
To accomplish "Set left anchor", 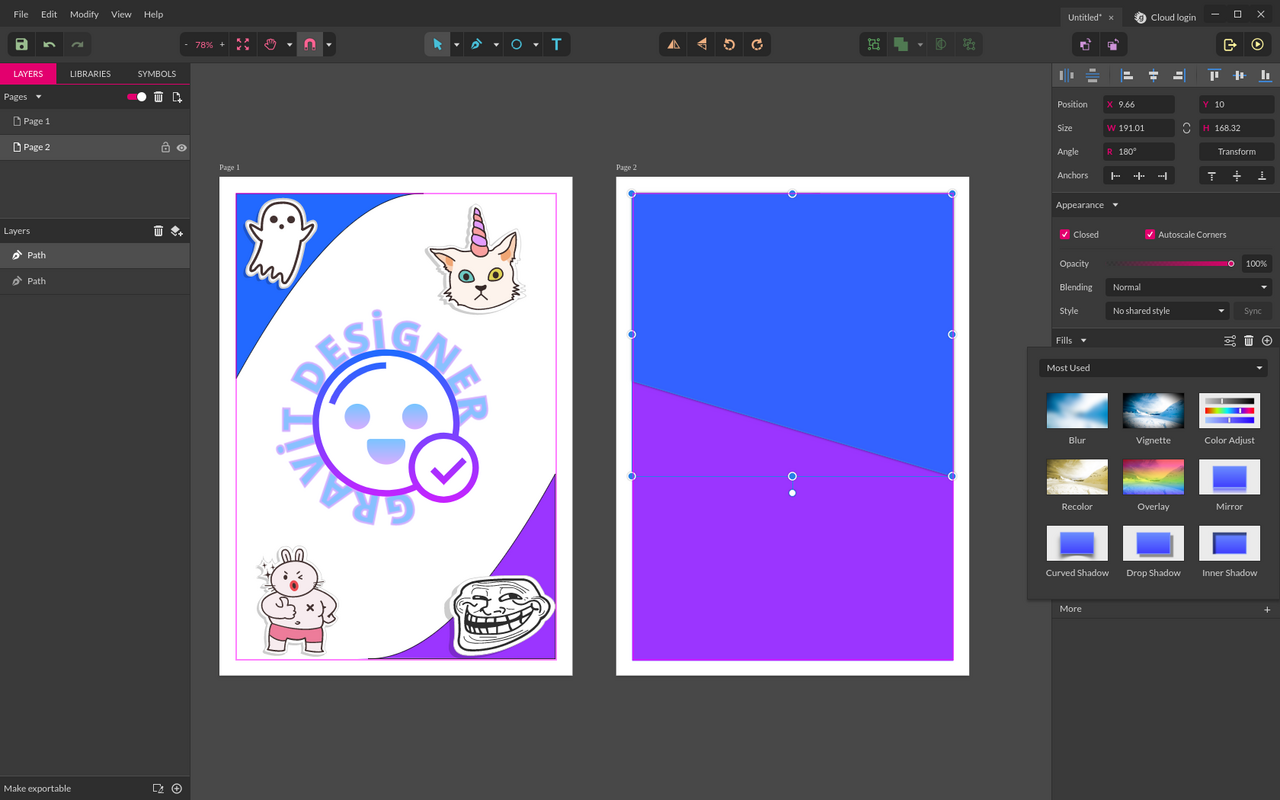I will coord(1115,176).
